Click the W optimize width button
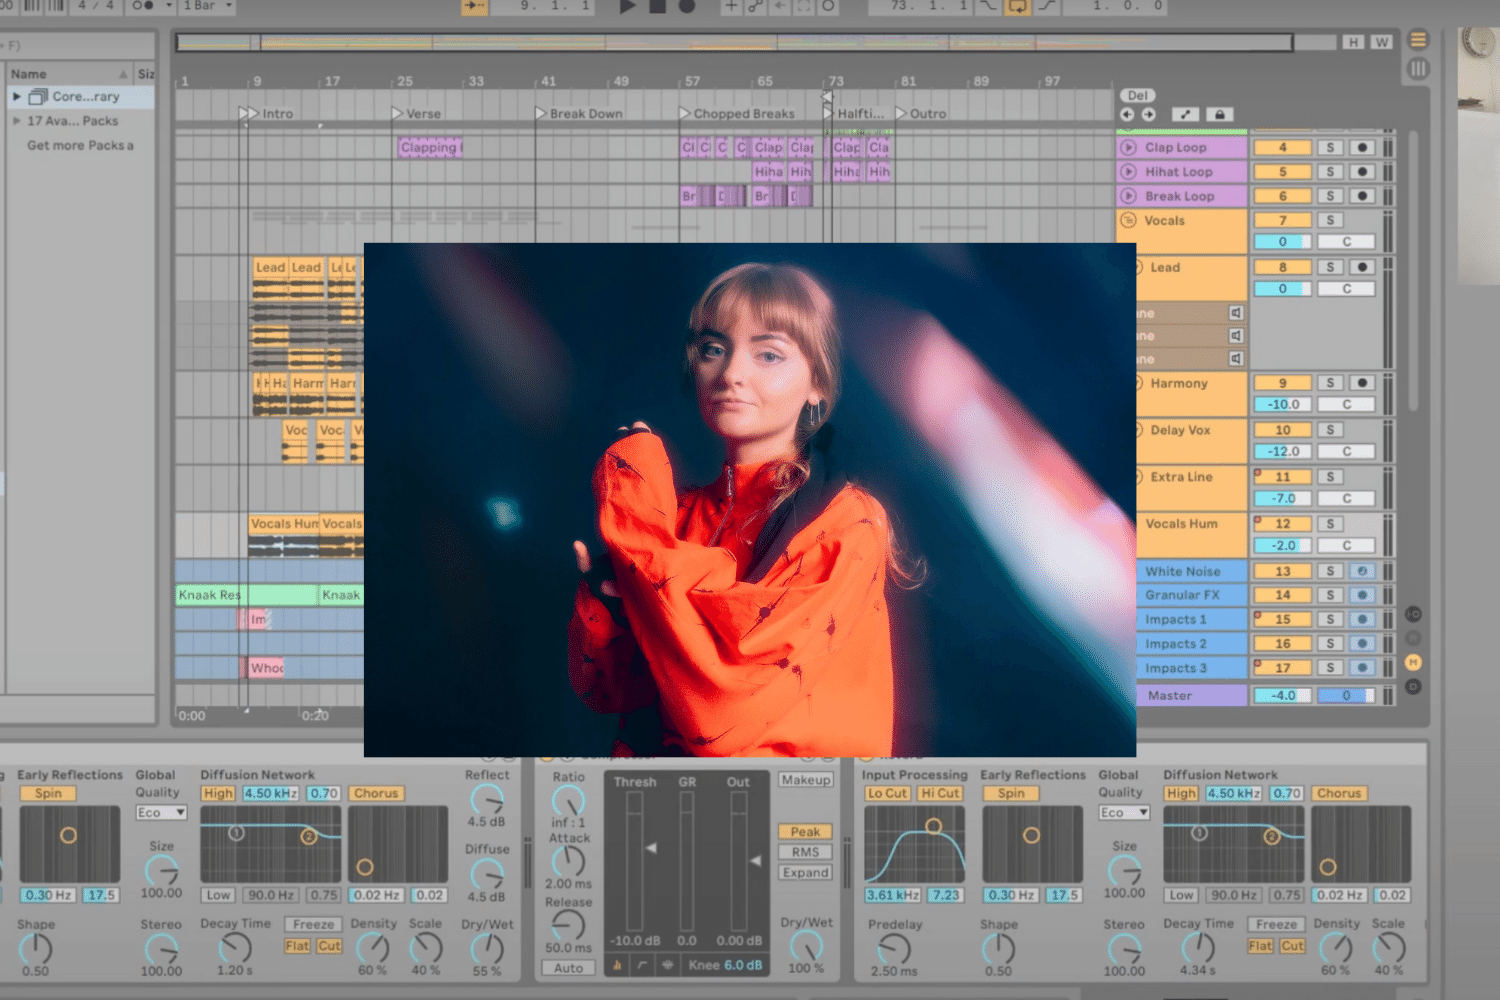The image size is (1500, 1000). (x=1382, y=42)
